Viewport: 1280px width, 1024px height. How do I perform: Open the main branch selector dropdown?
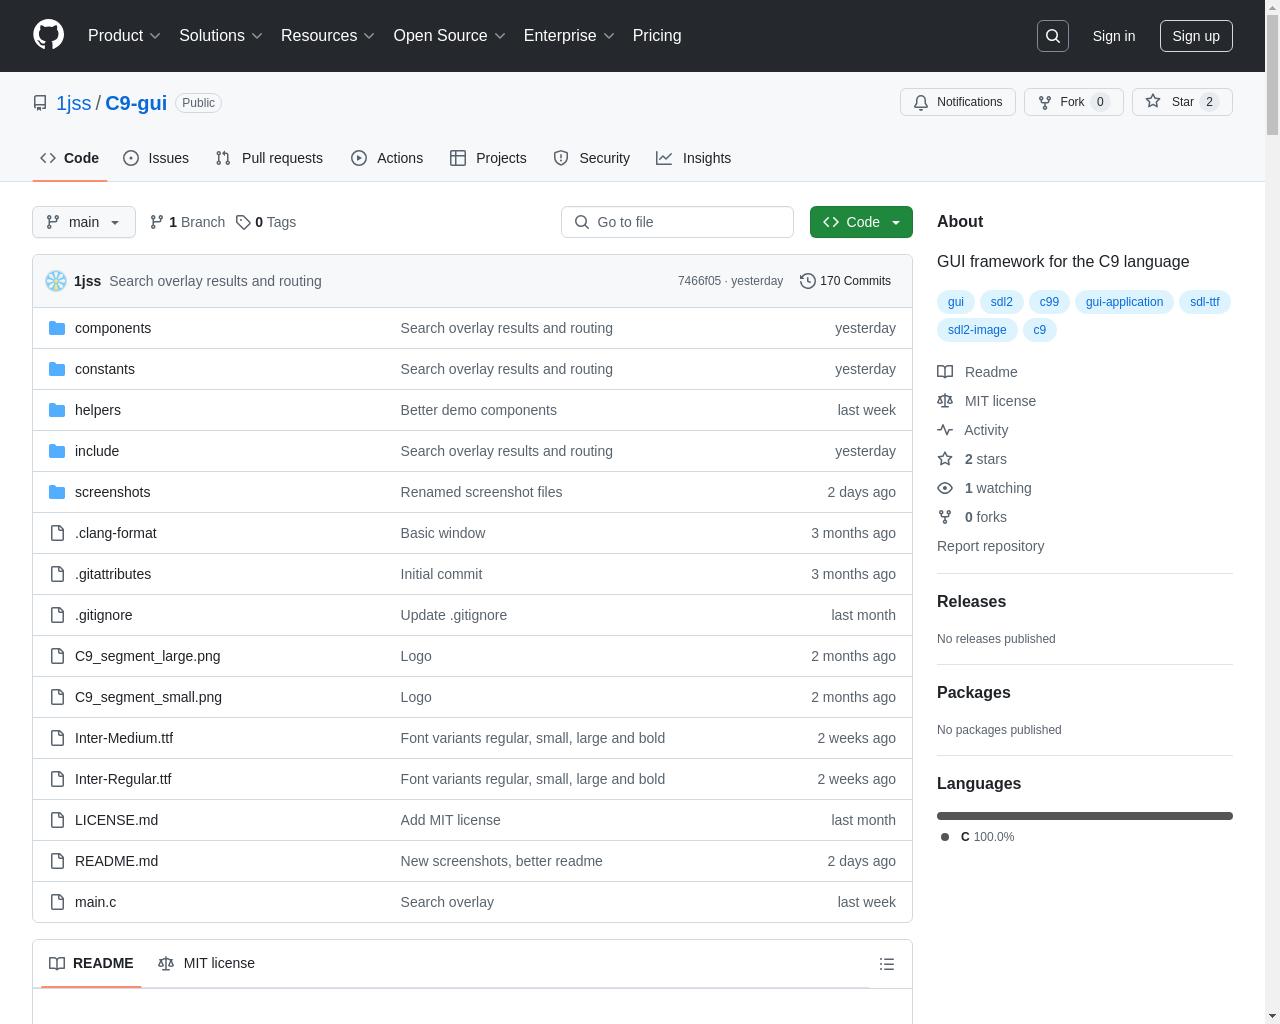click(x=84, y=222)
